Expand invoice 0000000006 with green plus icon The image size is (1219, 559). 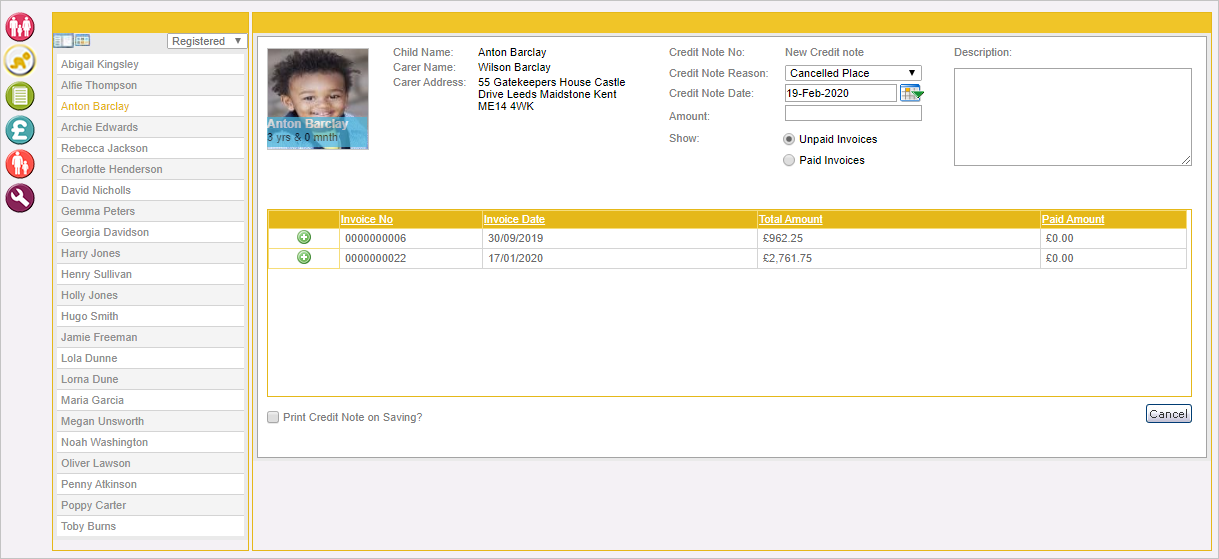point(304,238)
